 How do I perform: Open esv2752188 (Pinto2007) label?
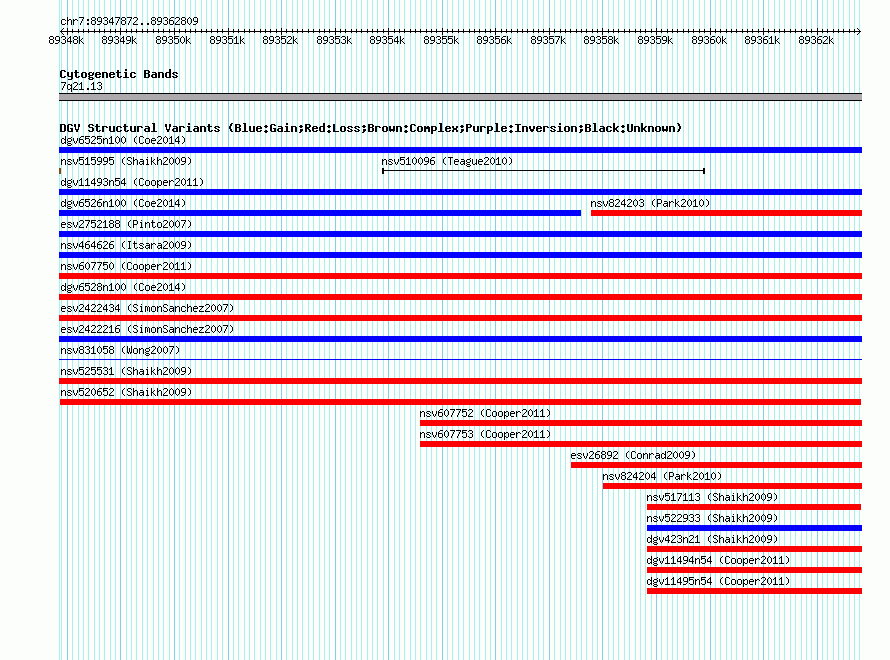[x=126, y=224]
